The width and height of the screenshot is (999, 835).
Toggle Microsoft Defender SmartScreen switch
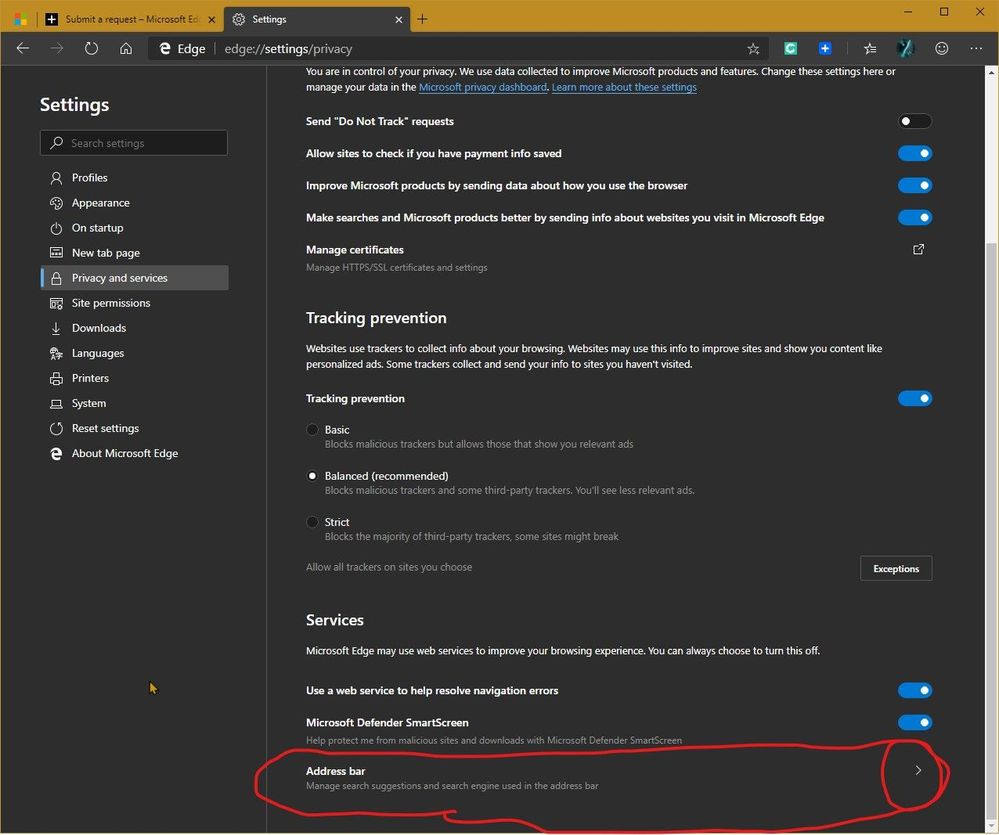915,723
